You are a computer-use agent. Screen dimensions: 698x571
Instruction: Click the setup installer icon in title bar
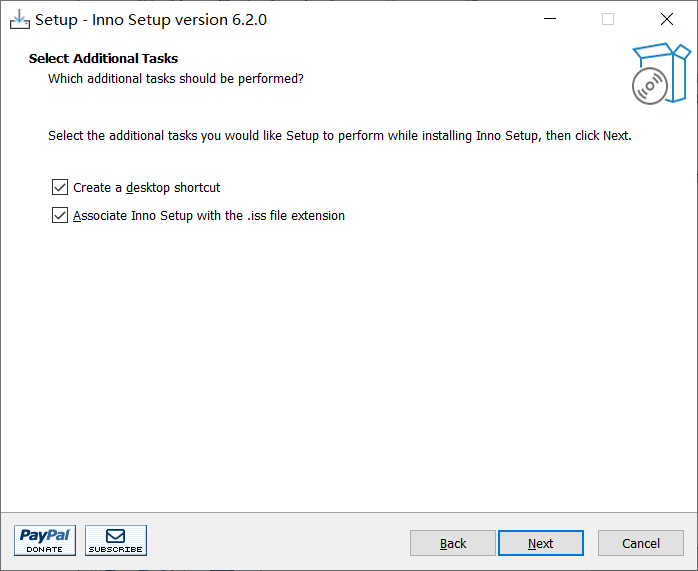[20, 20]
